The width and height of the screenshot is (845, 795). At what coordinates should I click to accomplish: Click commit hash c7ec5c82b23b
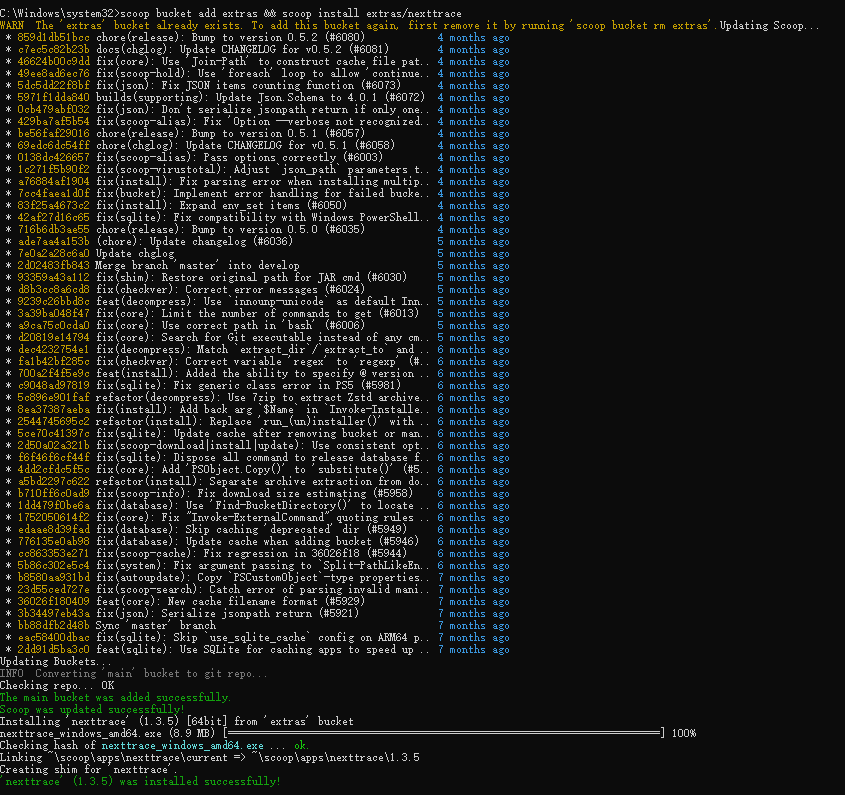pos(53,50)
